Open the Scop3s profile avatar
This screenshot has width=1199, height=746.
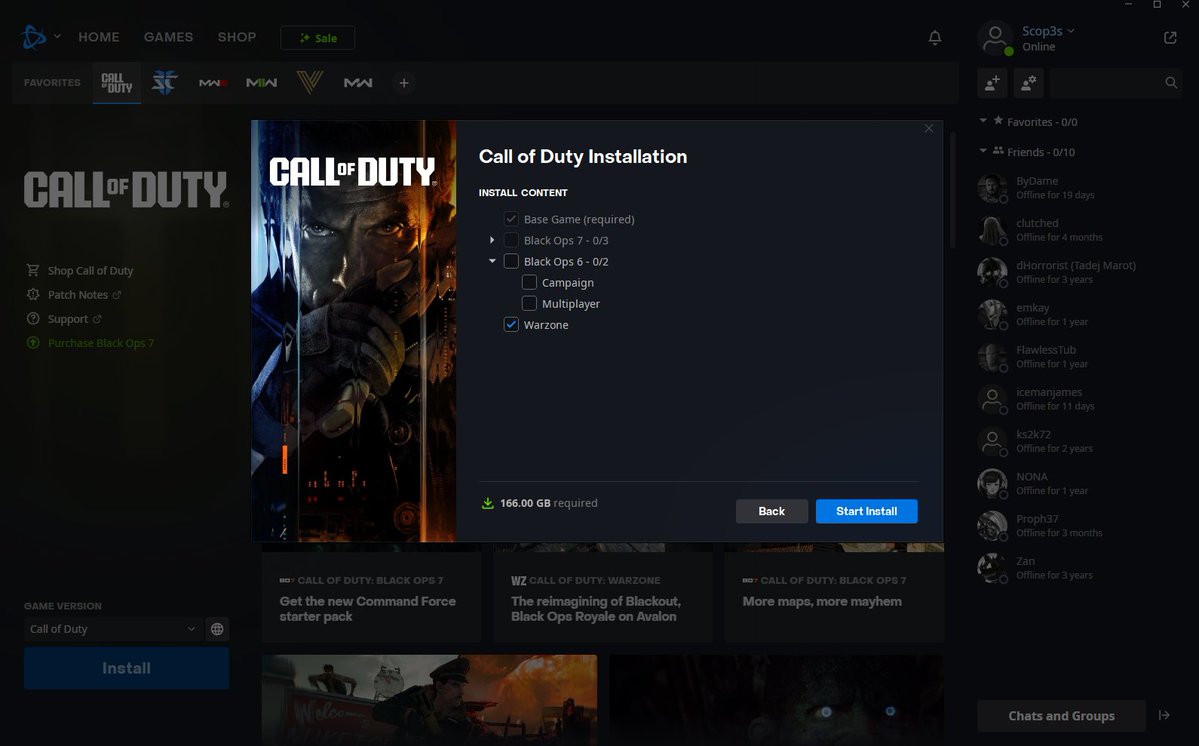click(x=995, y=37)
